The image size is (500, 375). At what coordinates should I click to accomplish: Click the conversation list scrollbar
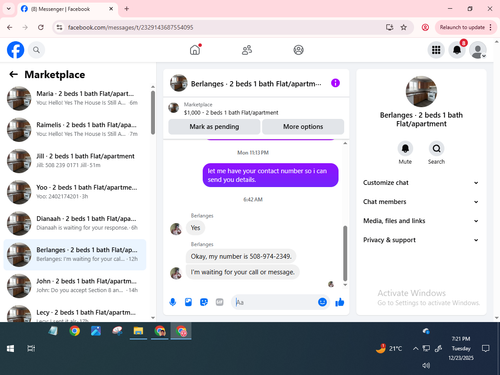click(153, 113)
